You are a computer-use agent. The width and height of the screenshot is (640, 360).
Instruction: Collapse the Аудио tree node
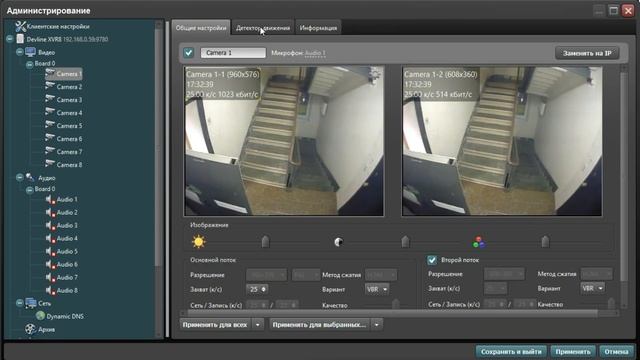pos(19,178)
